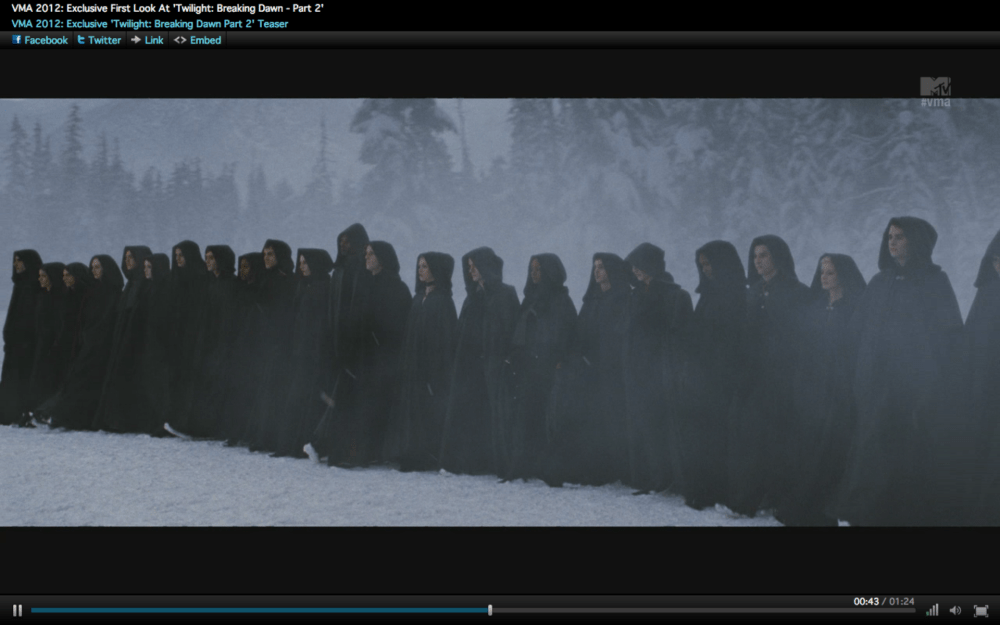
Task: Grab the progress bar scrubber handle
Action: pyautogui.click(x=490, y=610)
